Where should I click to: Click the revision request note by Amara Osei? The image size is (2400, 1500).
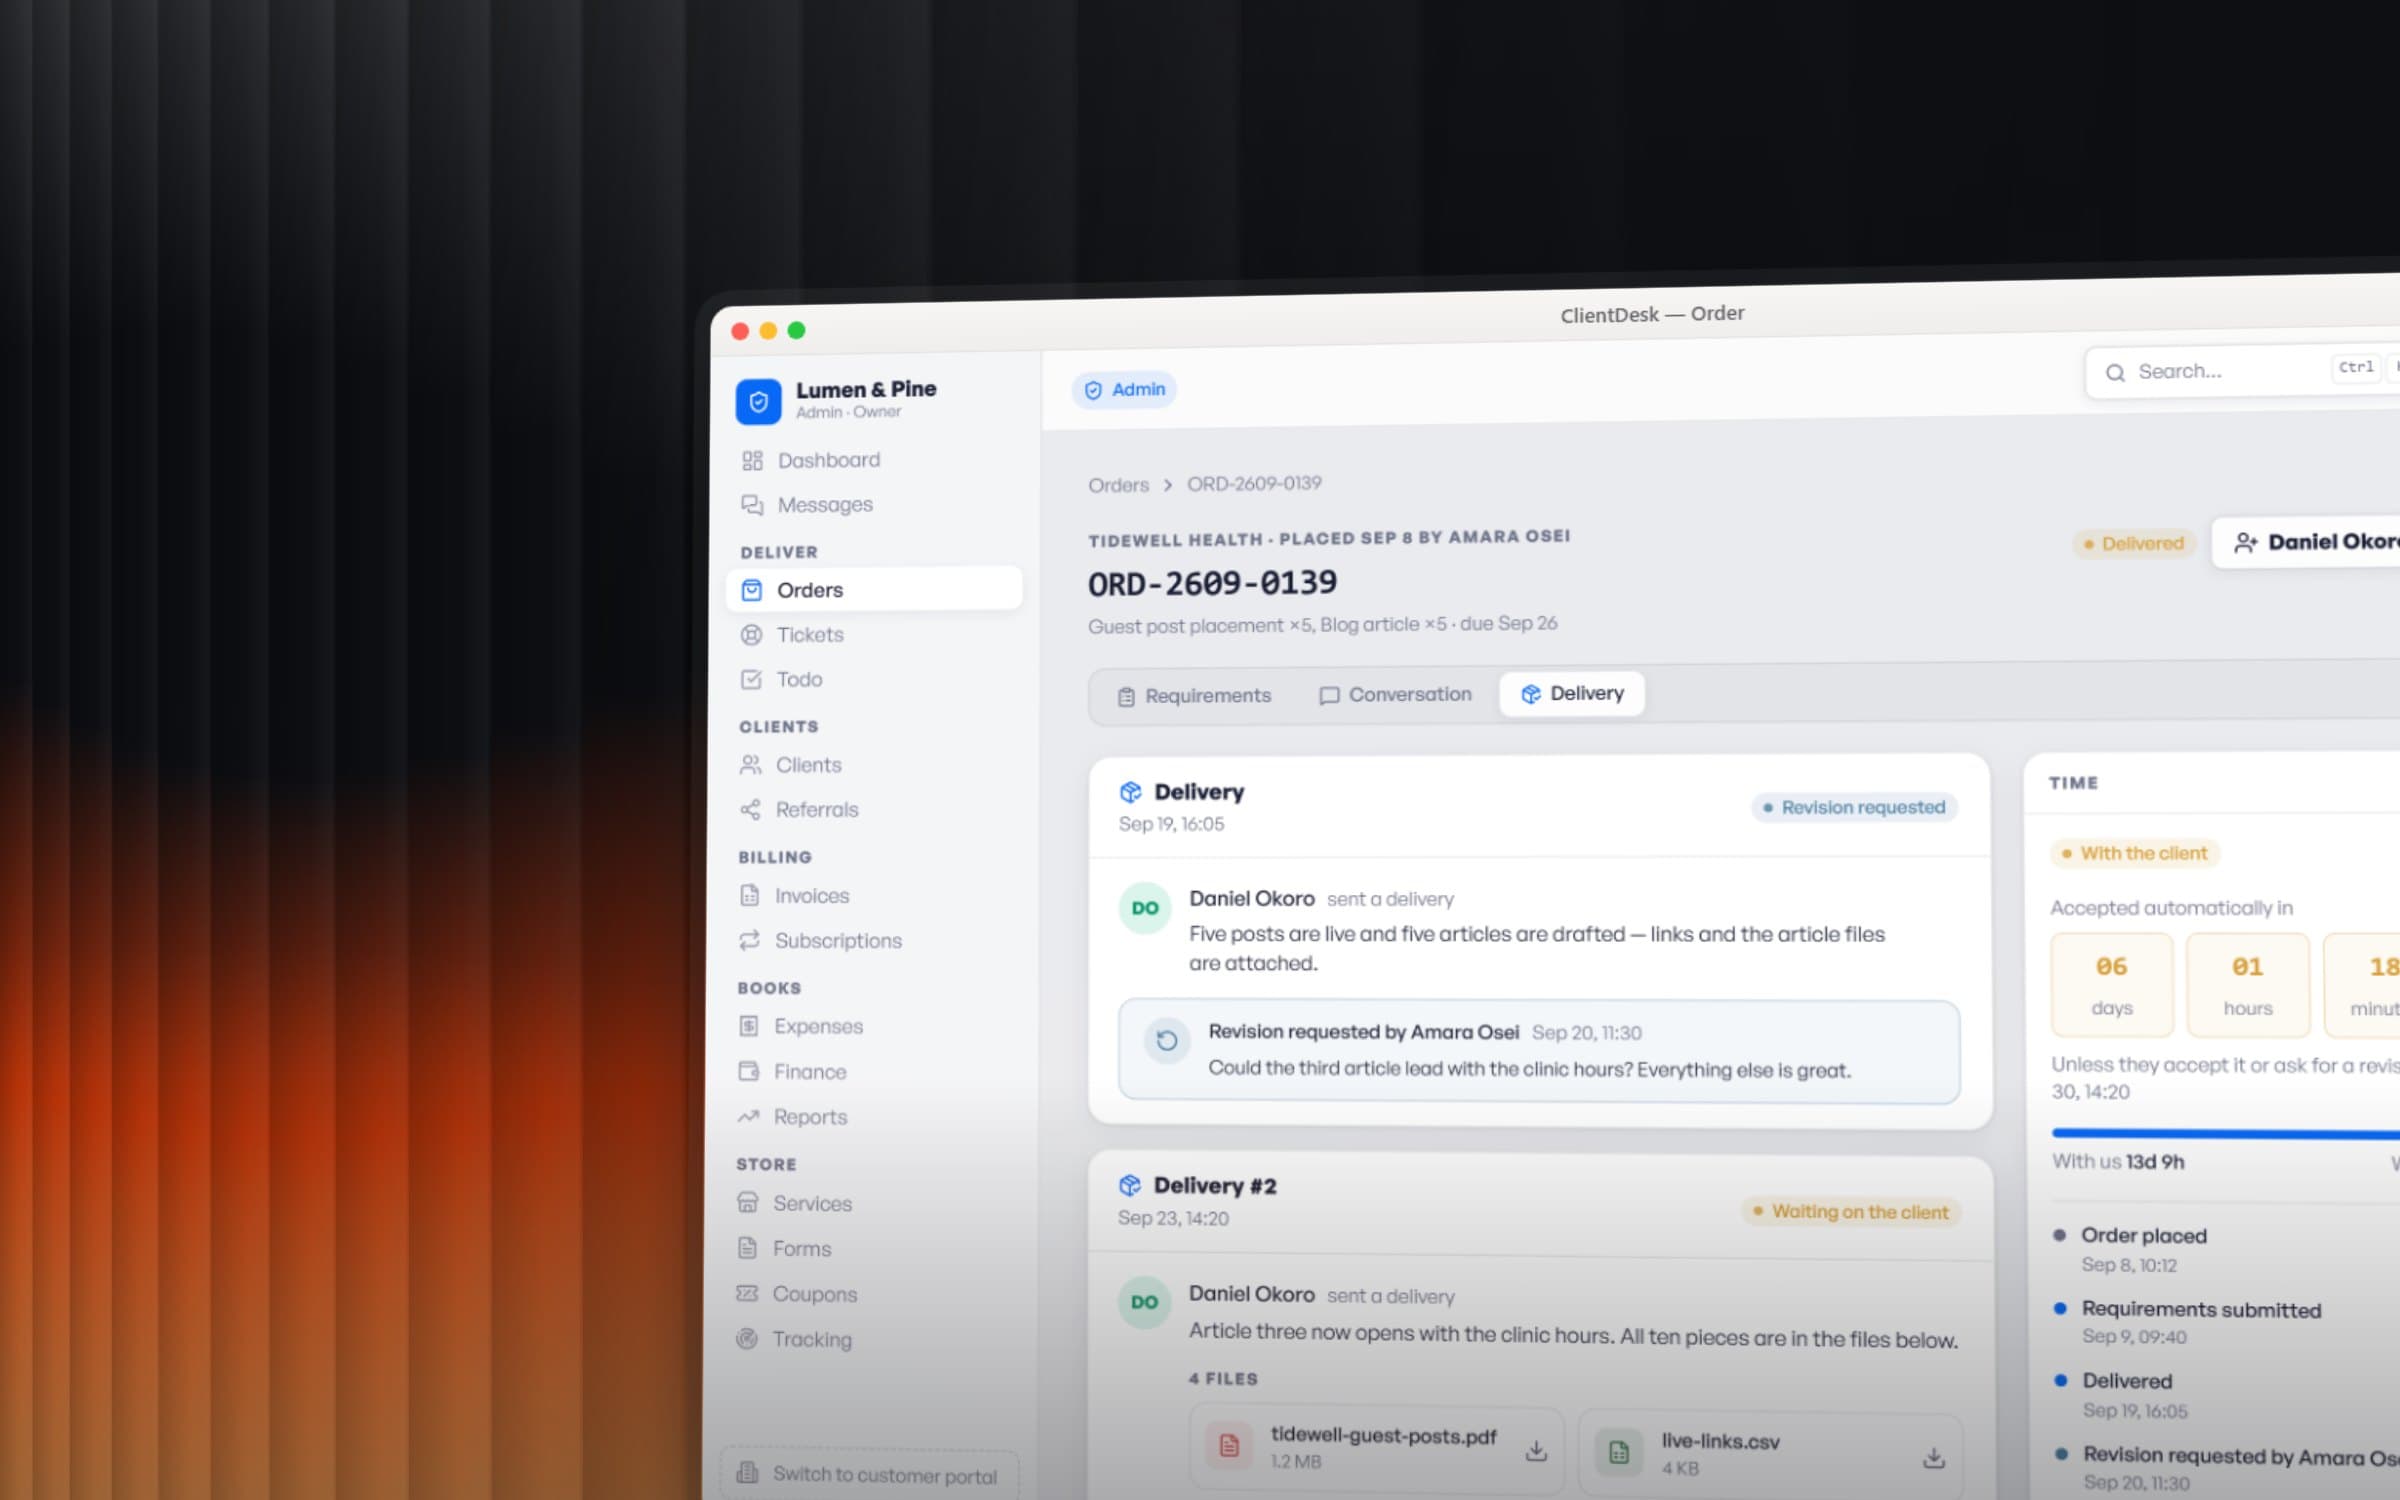(x=1539, y=1052)
